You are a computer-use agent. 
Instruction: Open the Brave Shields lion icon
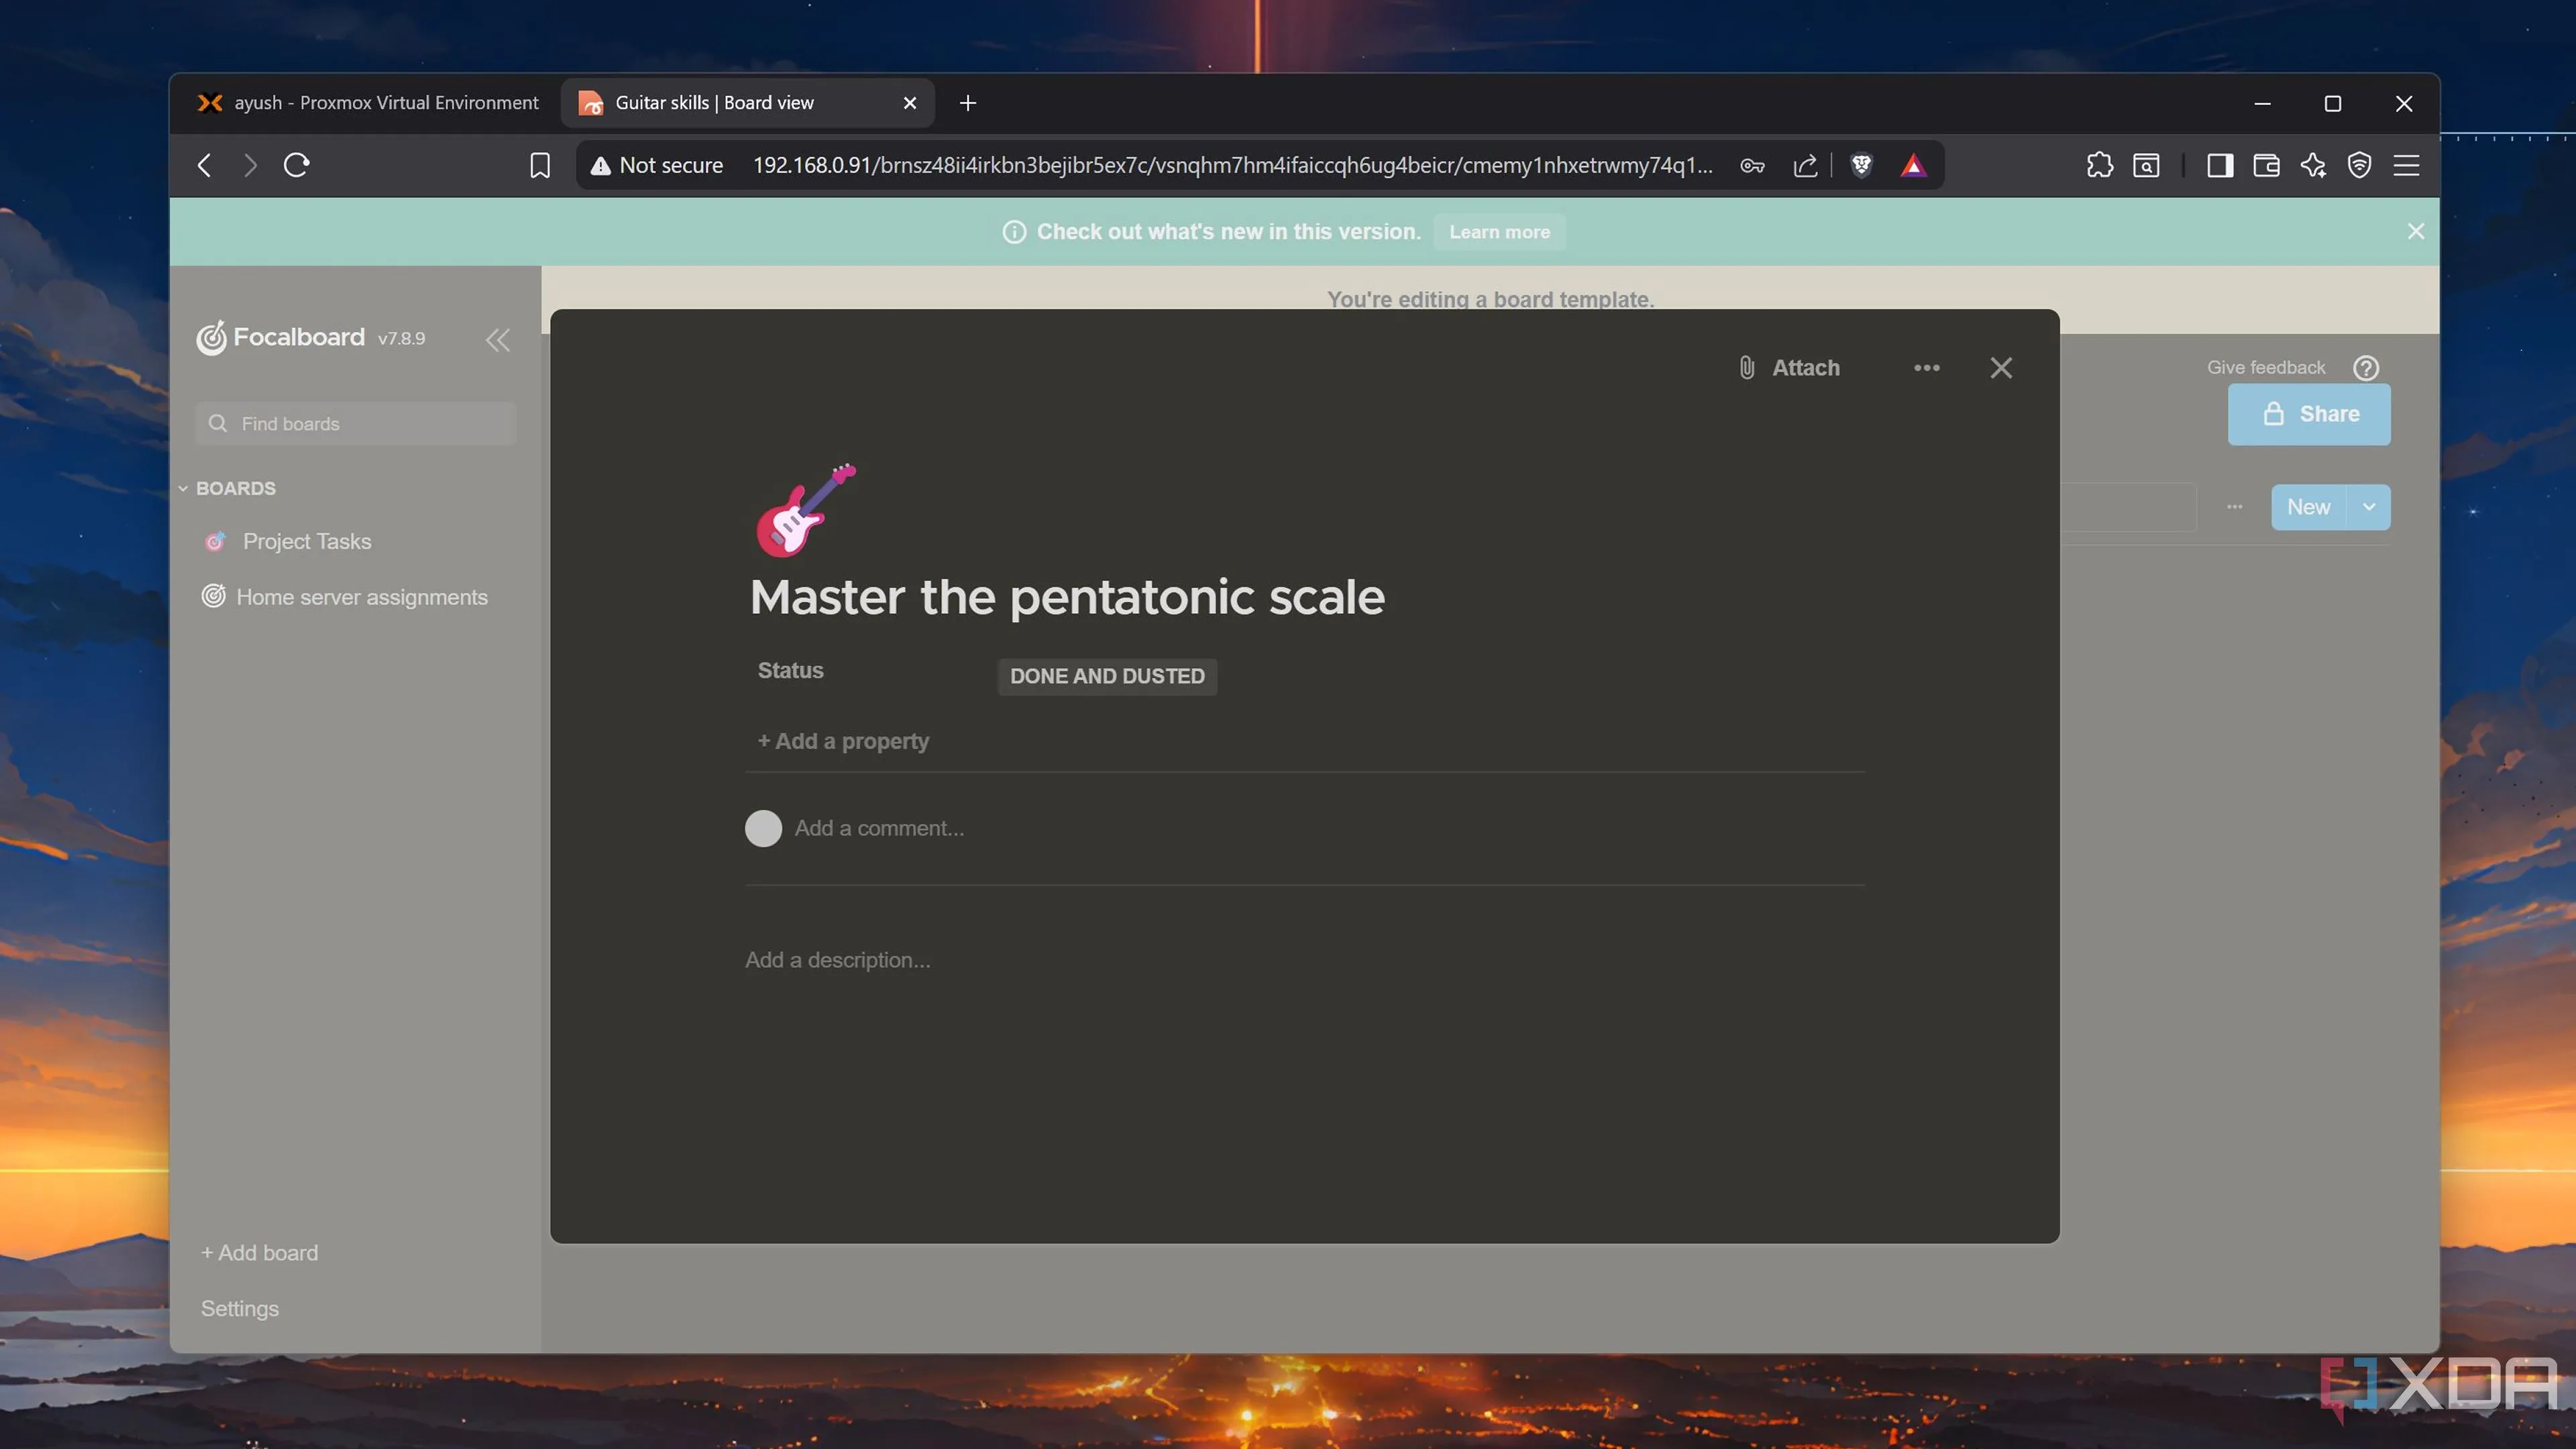(x=1861, y=165)
